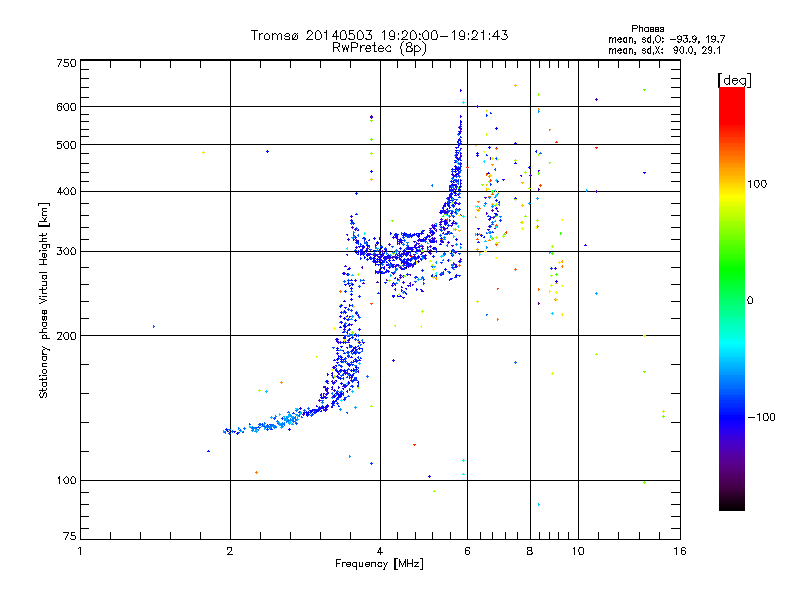Screen dimensions: 800x600
Task: Click the x-axis '10' tick label
Action: point(578,551)
